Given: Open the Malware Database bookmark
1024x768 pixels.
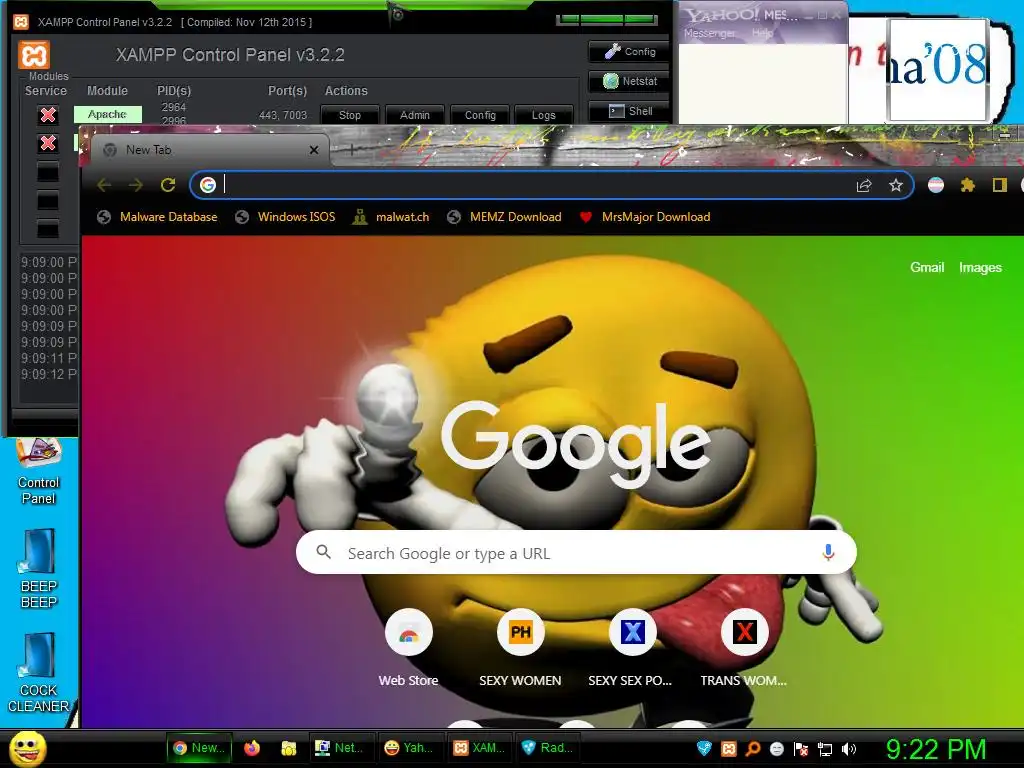Looking at the screenshot, I should [x=157, y=217].
